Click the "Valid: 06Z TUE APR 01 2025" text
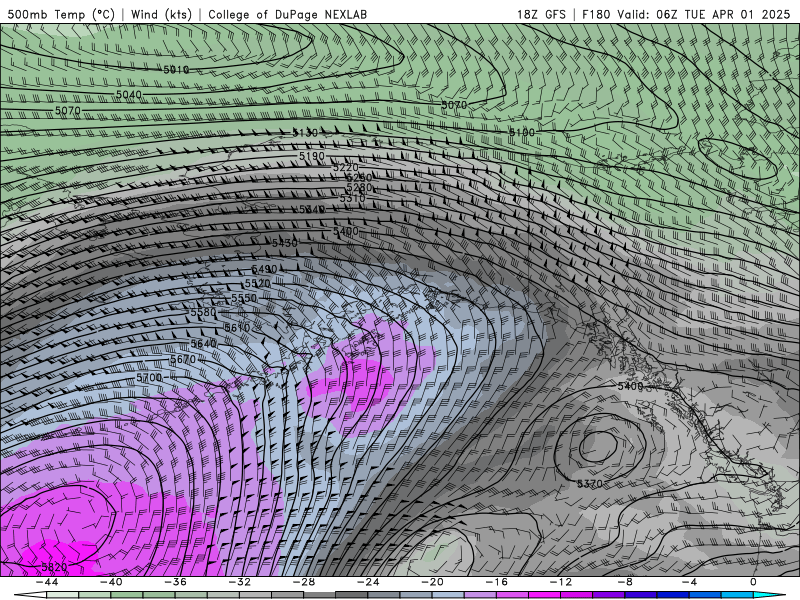This screenshot has height=600, width=800. pos(704,14)
